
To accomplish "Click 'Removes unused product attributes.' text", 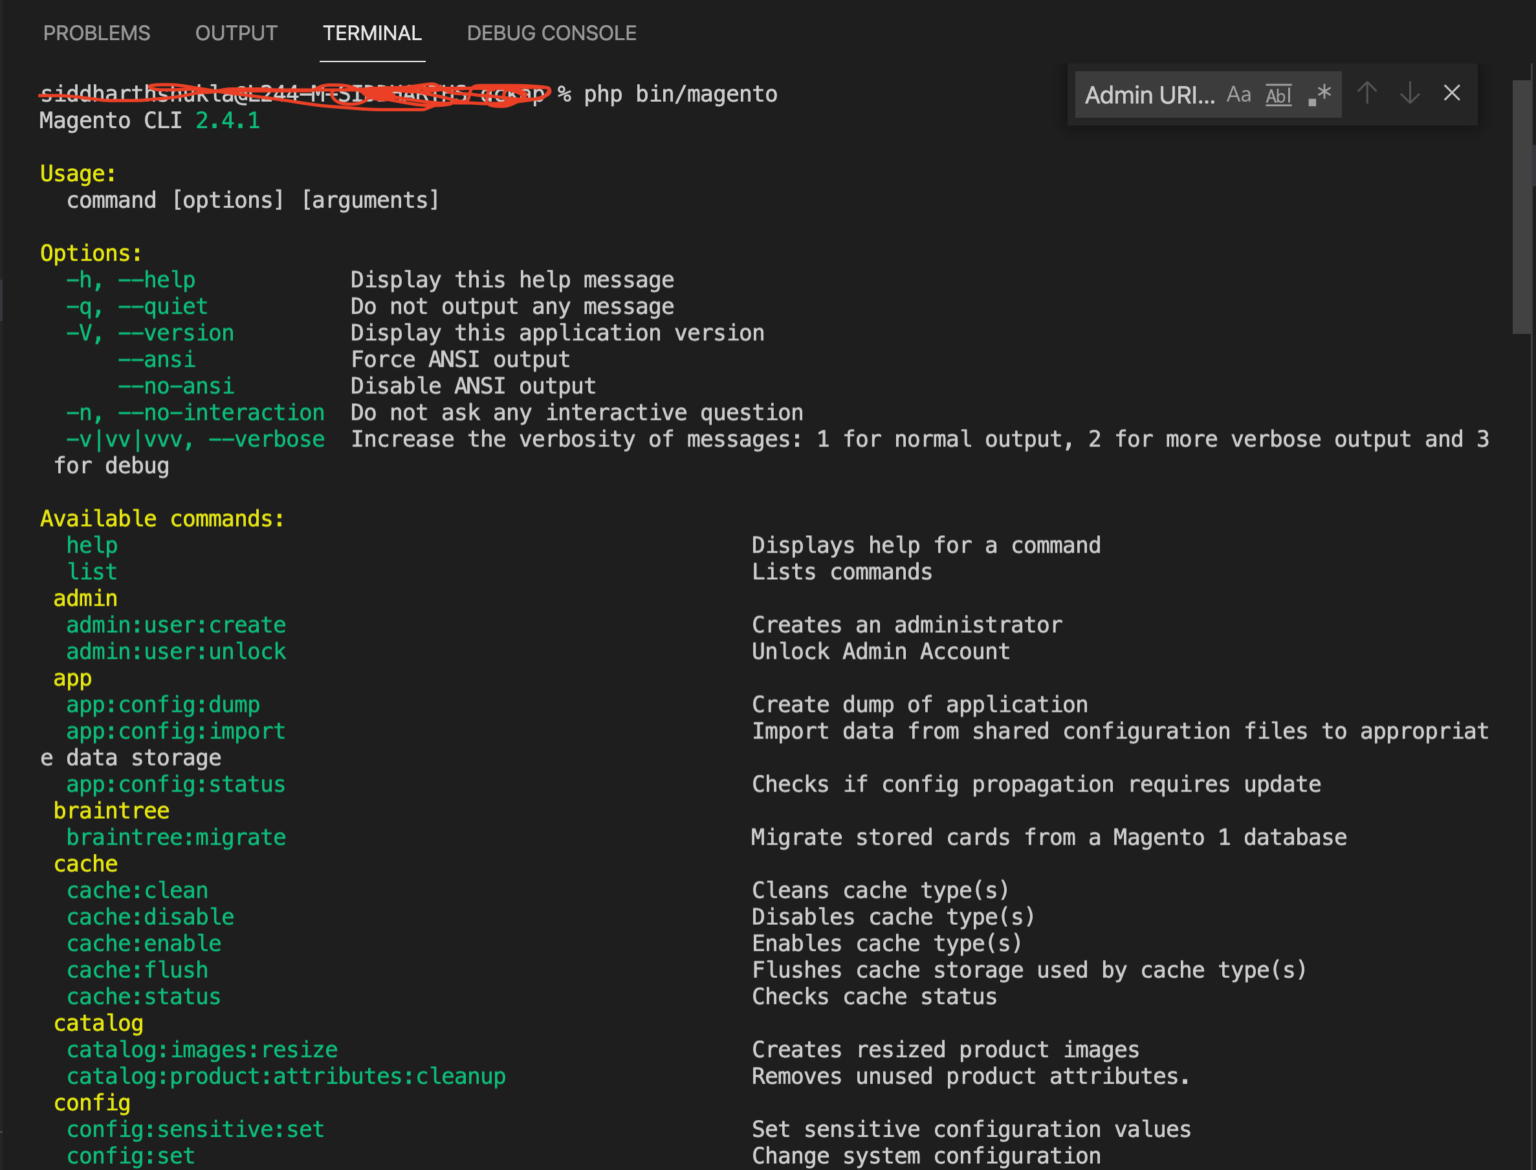I will [971, 1076].
